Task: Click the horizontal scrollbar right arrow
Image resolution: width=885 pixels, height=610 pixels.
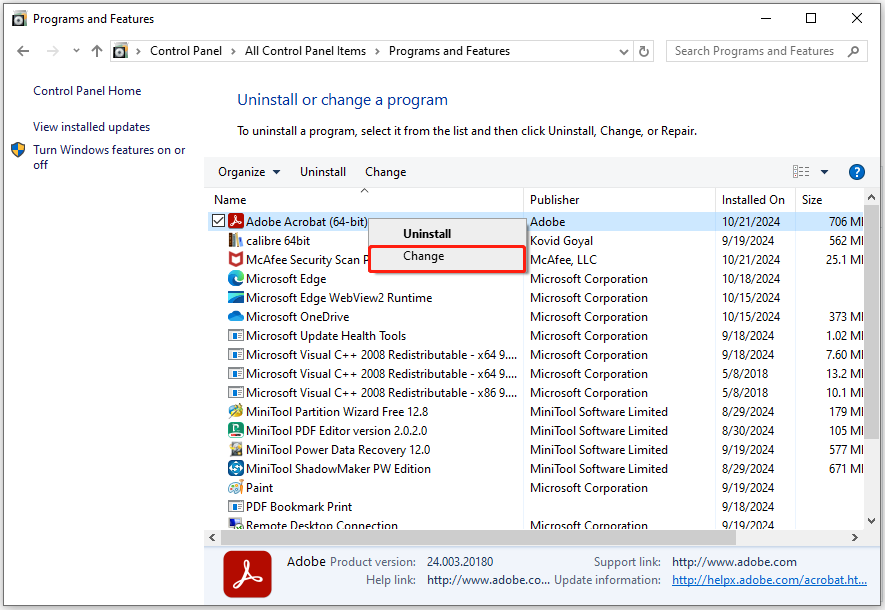Action: pyautogui.click(x=855, y=538)
